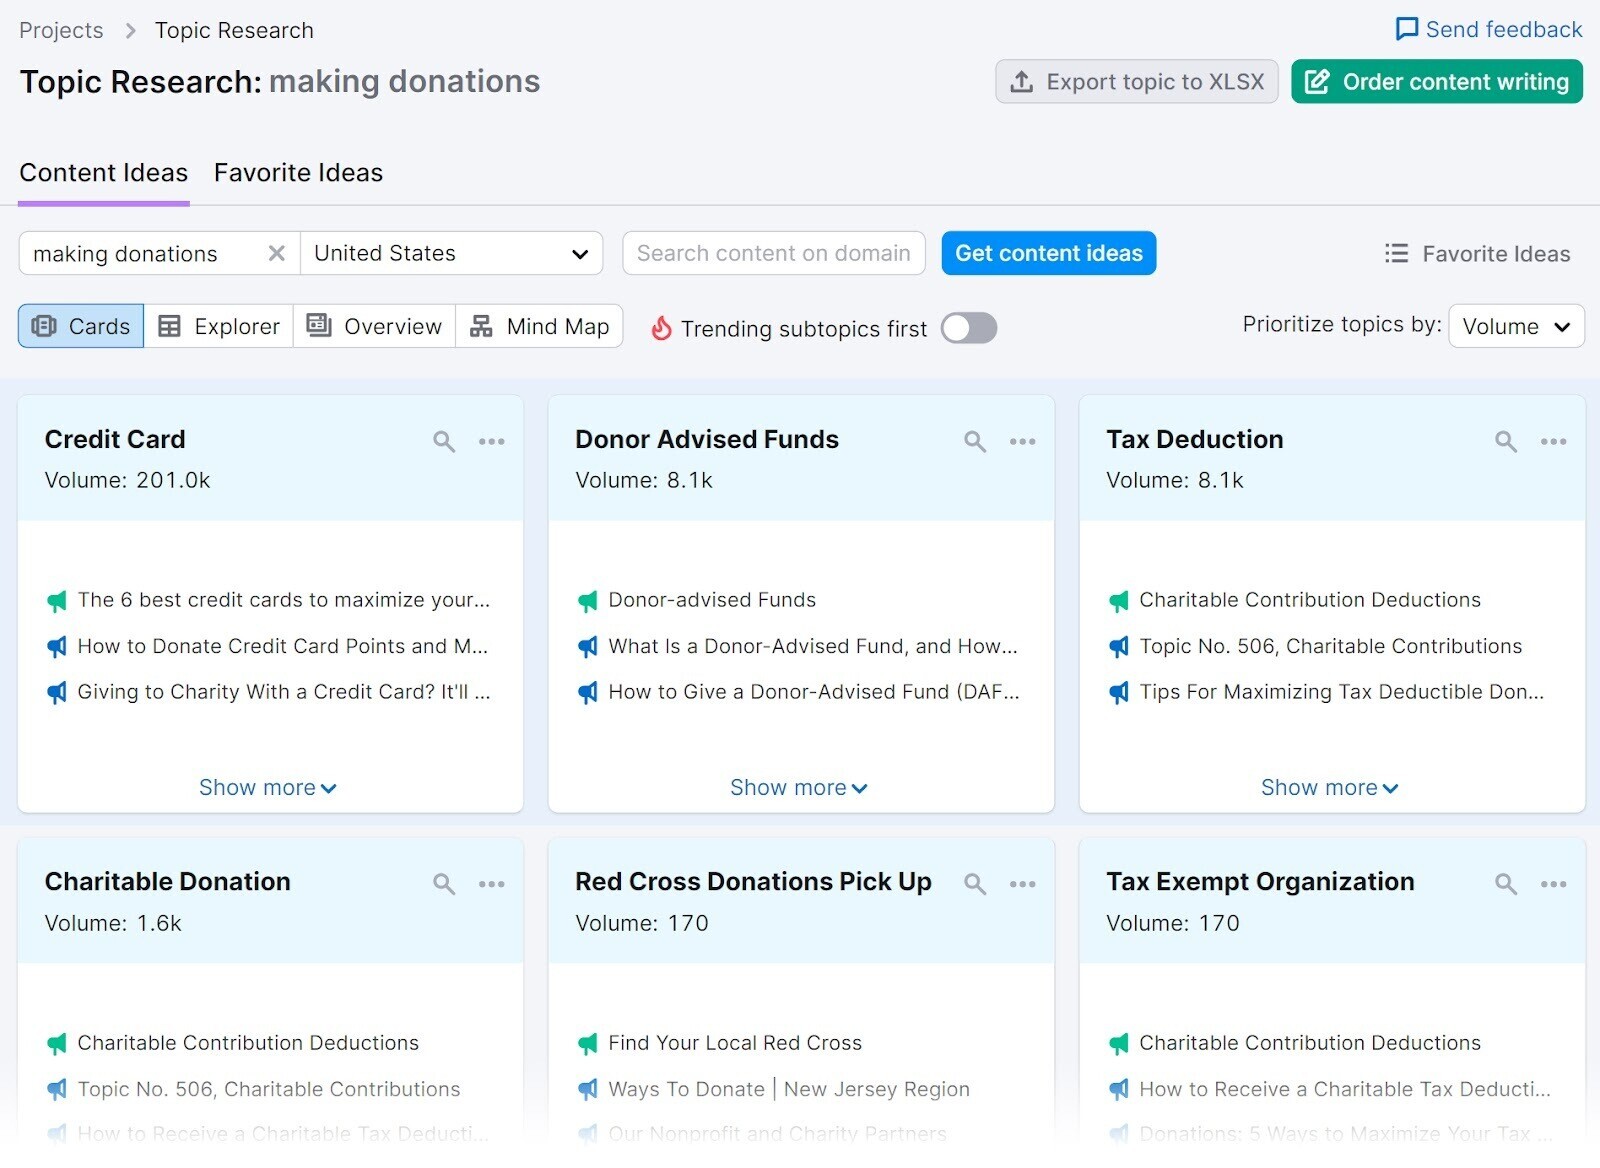Export topic to XLSX
This screenshot has width=1600, height=1168.
1136,81
